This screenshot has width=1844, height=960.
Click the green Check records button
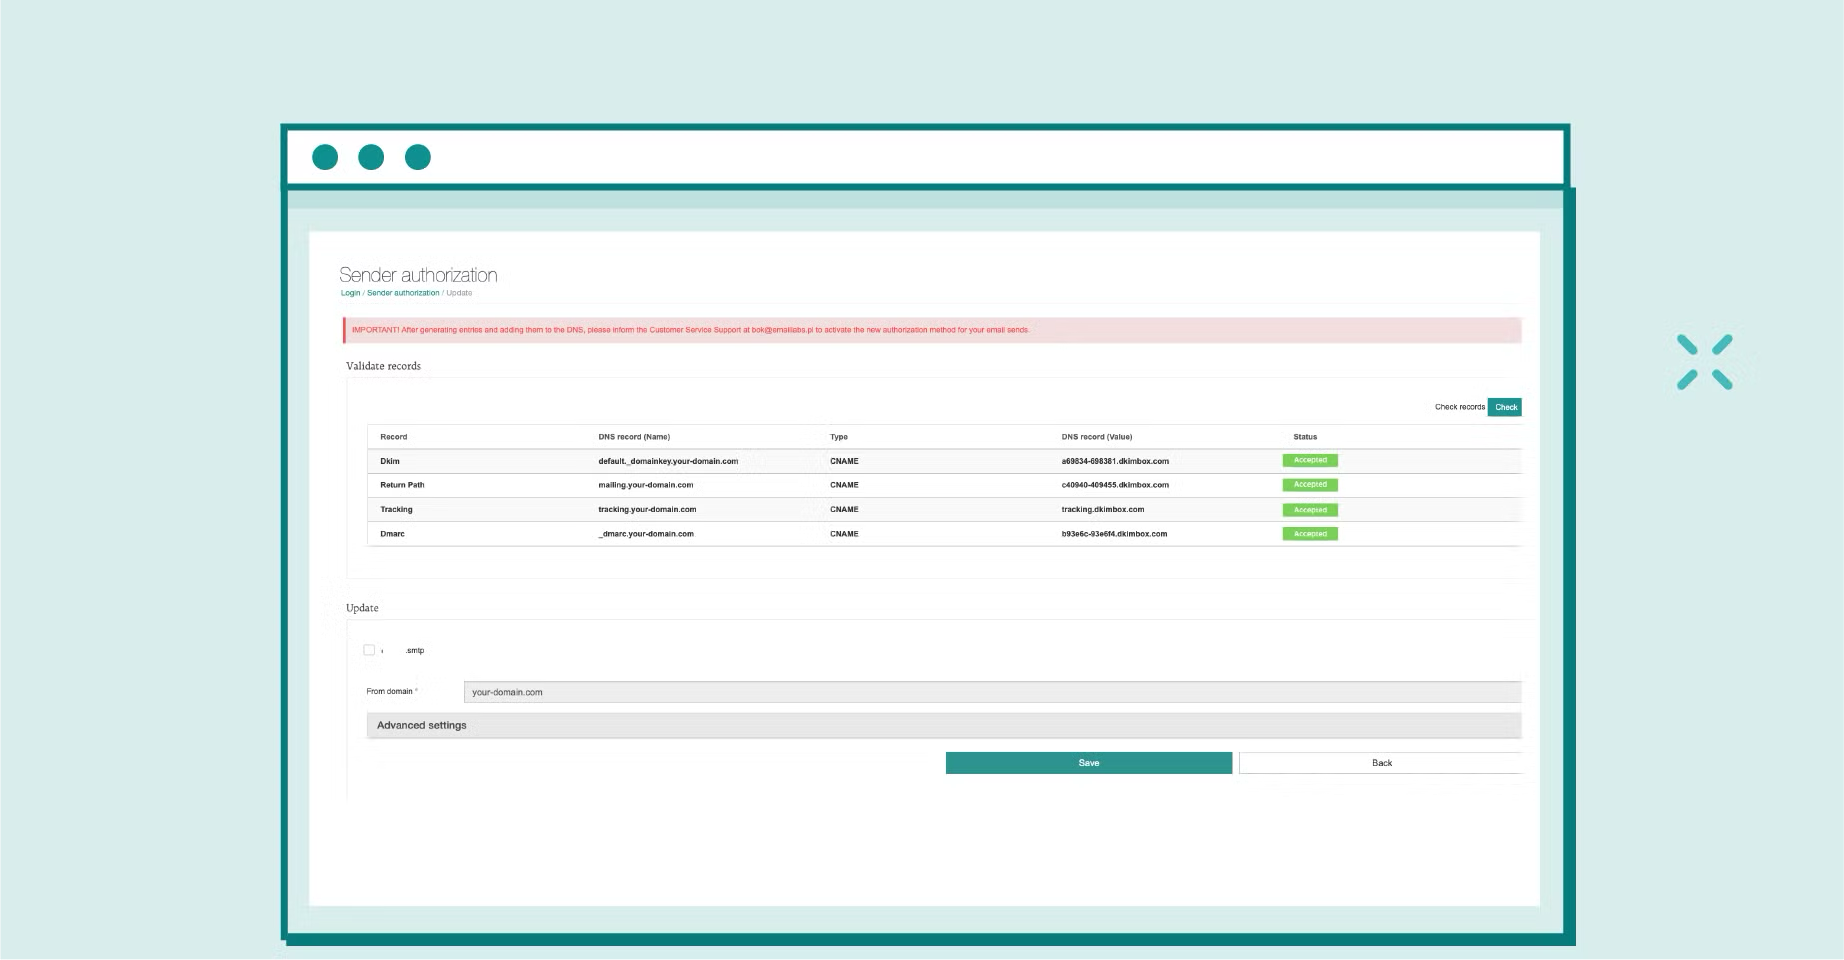pos(1505,407)
